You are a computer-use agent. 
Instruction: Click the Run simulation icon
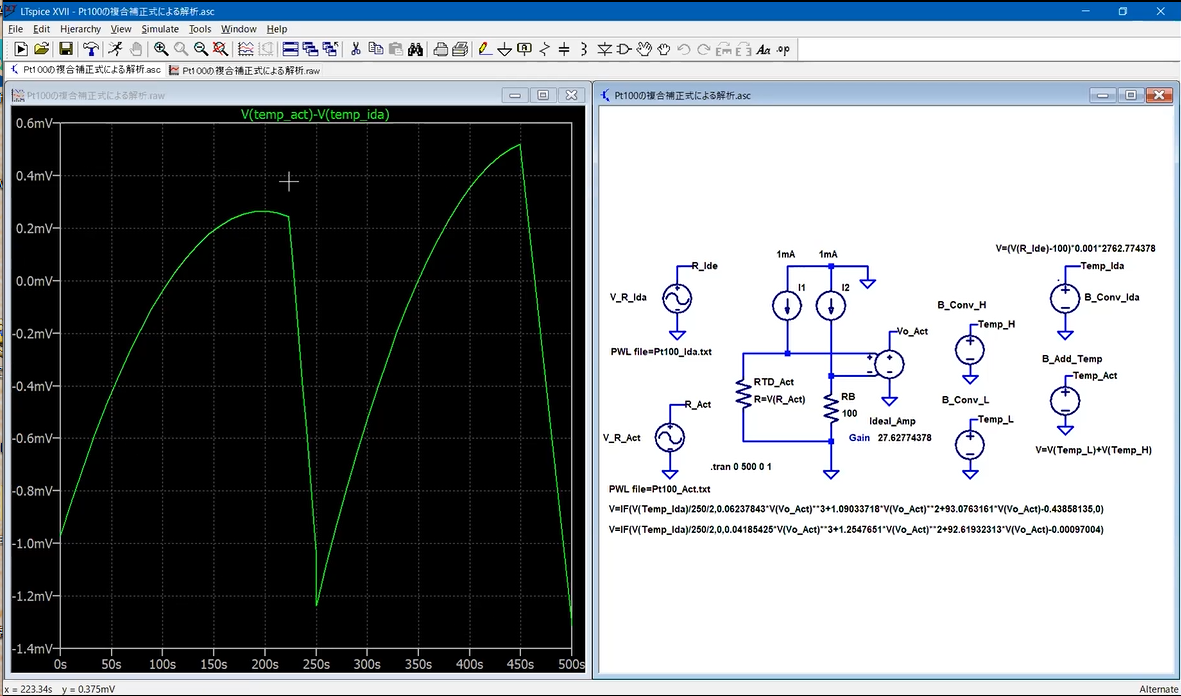[113, 49]
